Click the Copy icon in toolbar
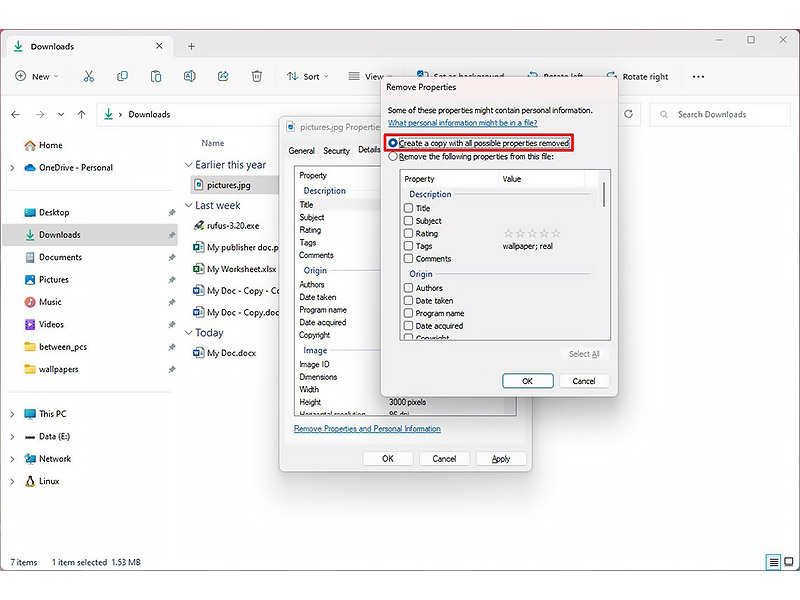Viewport: 800px width, 600px height. pos(122,77)
